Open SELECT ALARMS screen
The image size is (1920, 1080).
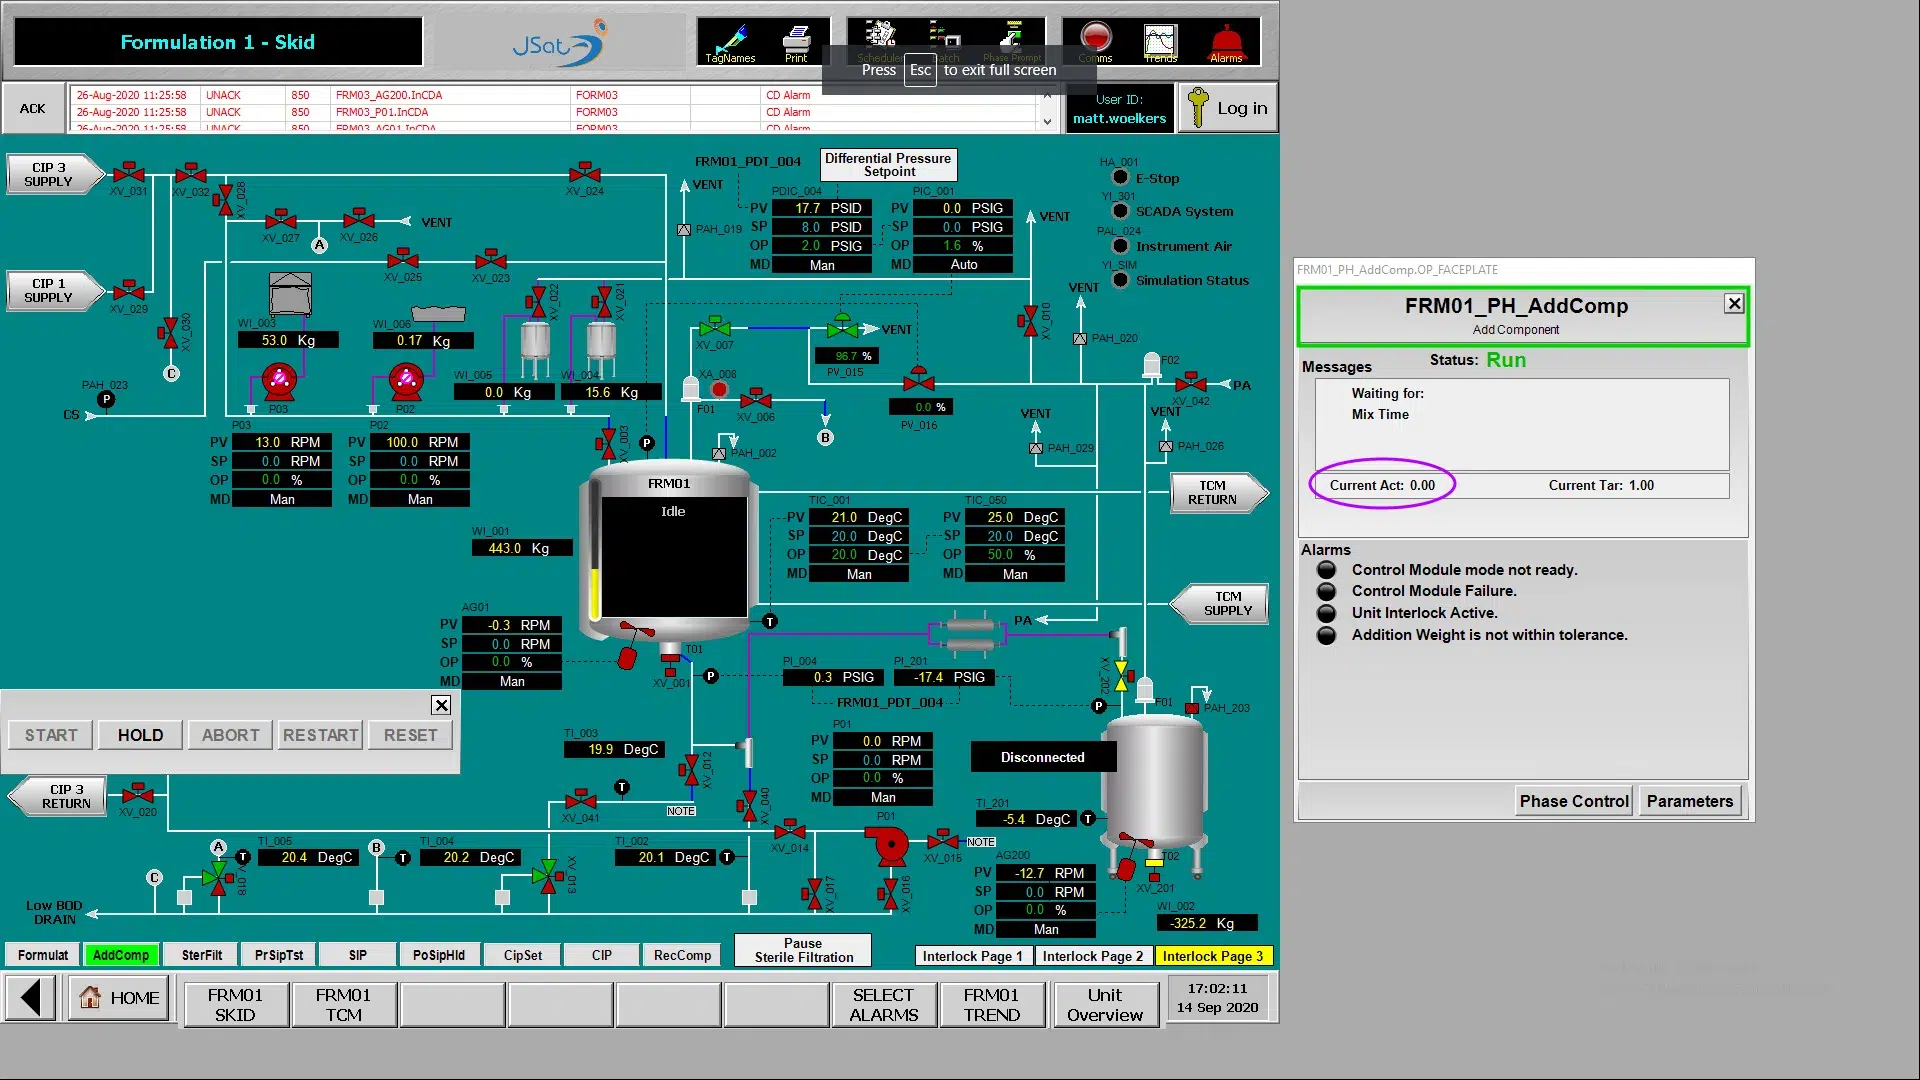883,1004
